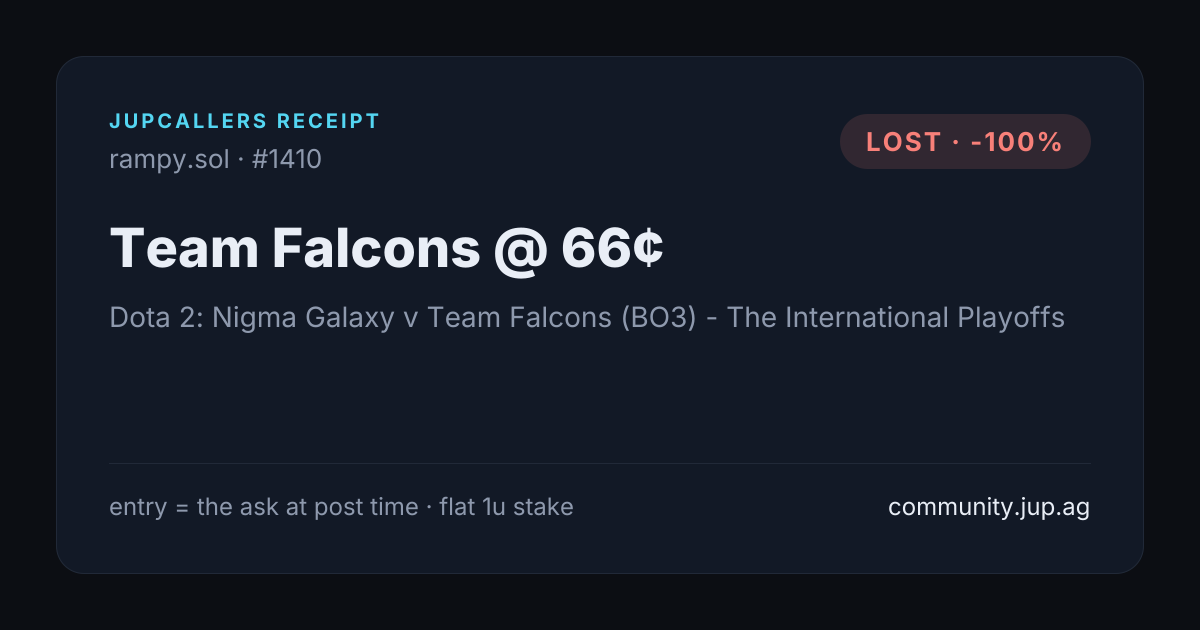Click the word RECEIPT in the header
Screen dimensions: 1200x630
pos(329,122)
